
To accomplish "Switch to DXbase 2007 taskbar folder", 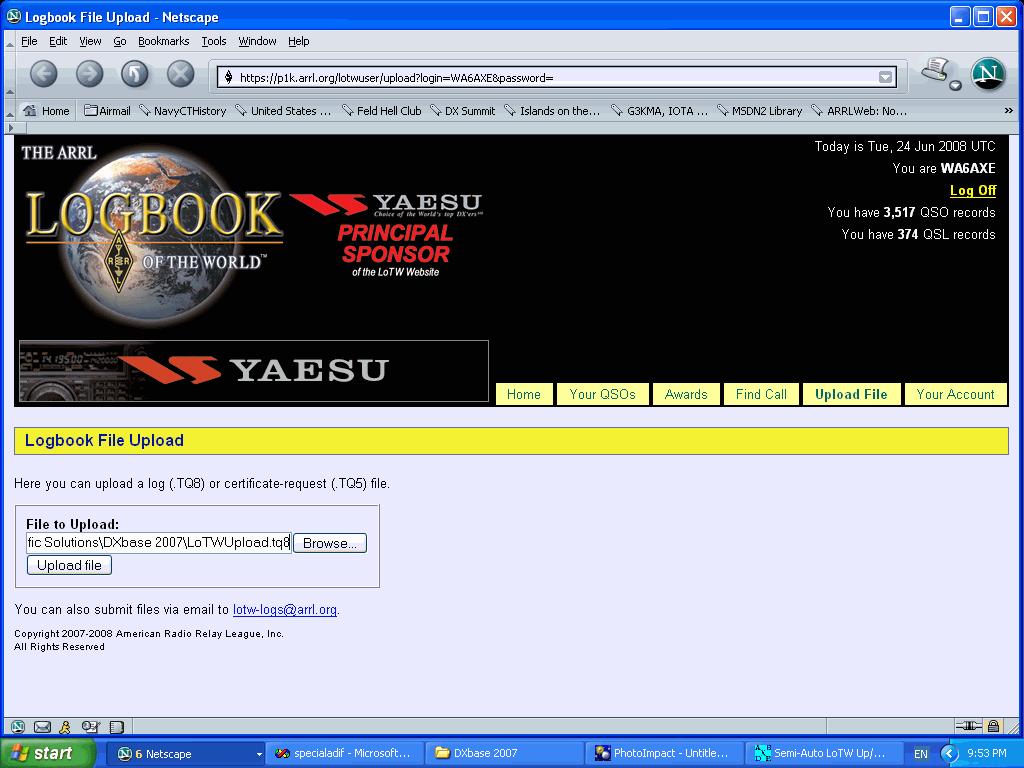I will click(504, 754).
